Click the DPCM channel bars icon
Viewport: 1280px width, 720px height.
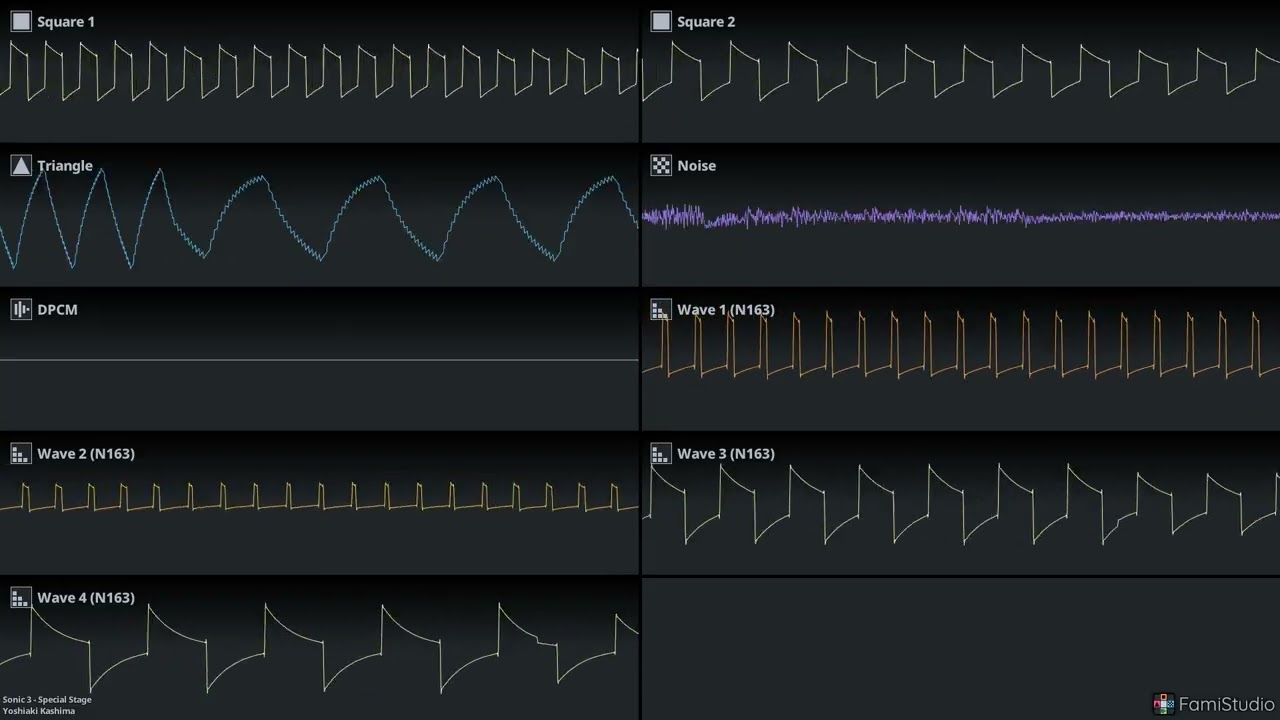pyautogui.click(x=21, y=310)
